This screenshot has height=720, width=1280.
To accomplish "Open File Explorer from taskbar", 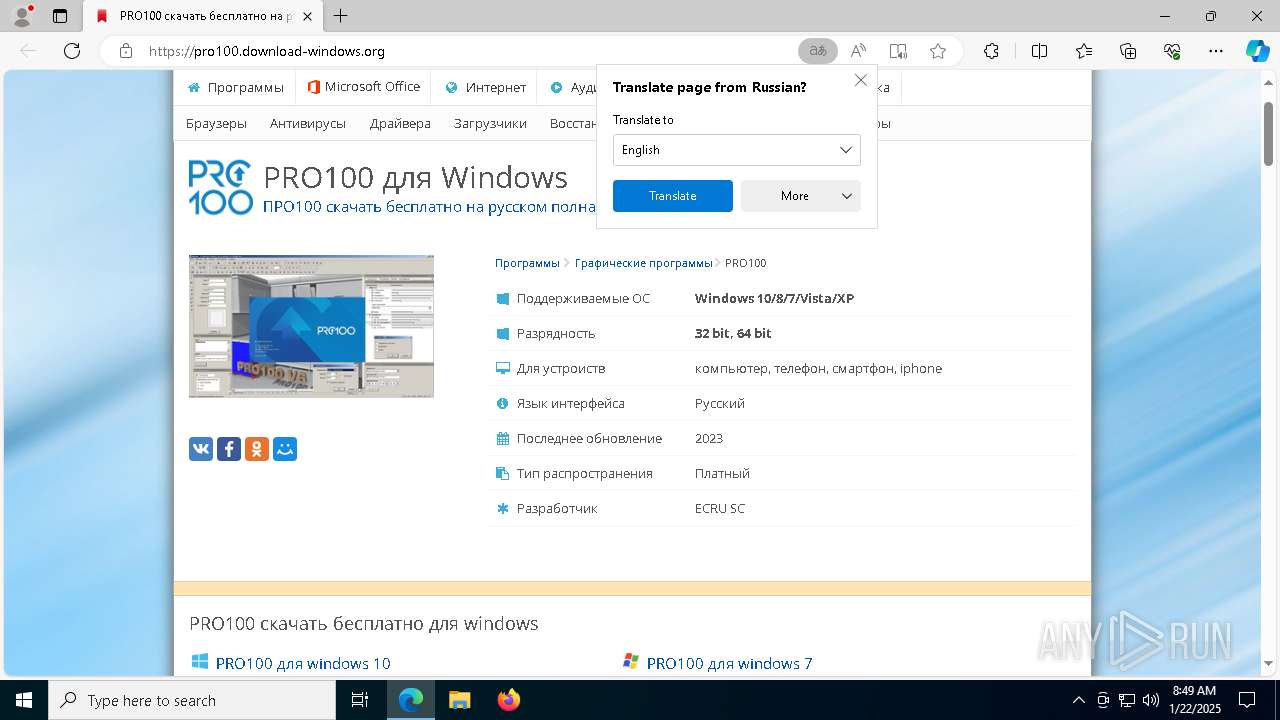I will (460, 700).
